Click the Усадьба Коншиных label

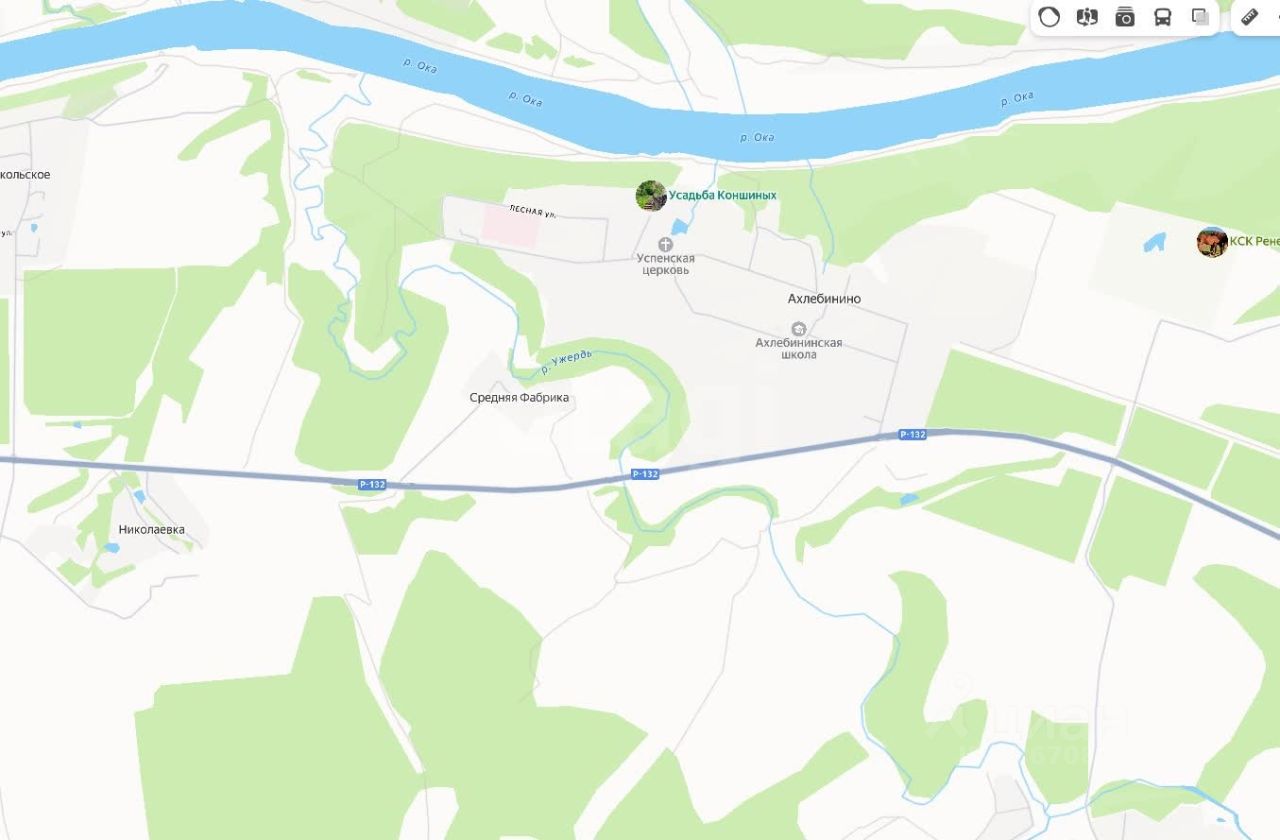[723, 196]
